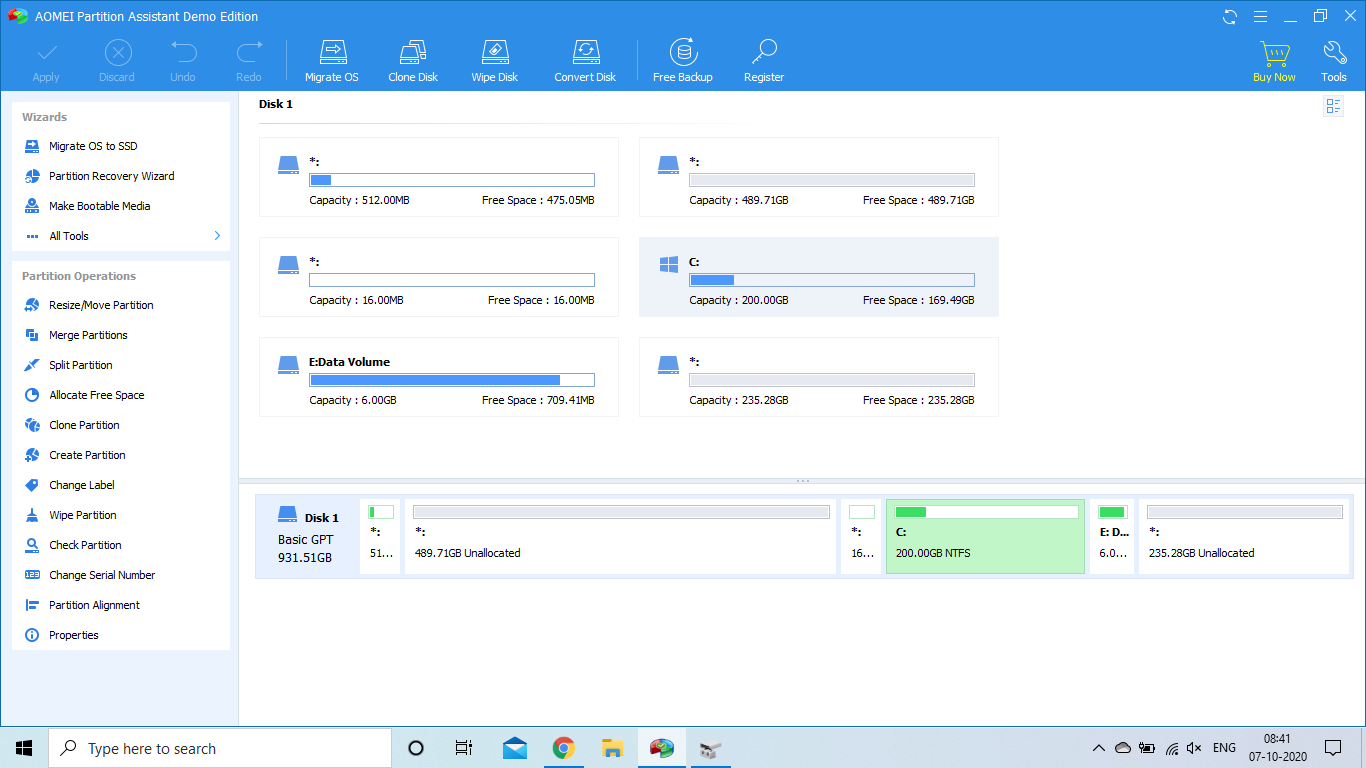Image resolution: width=1366 pixels, height=768 pixels.
Task: Select the 512.00MB partition card
Action: 439,177
